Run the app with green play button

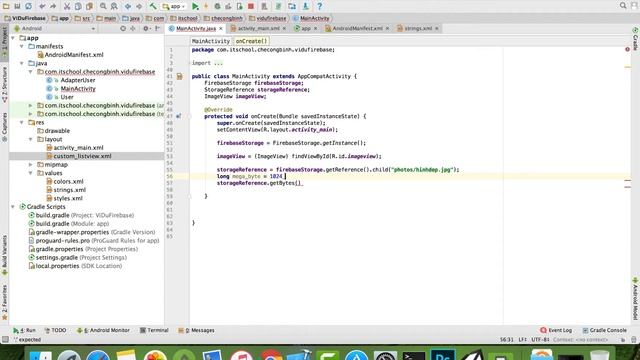195,6
